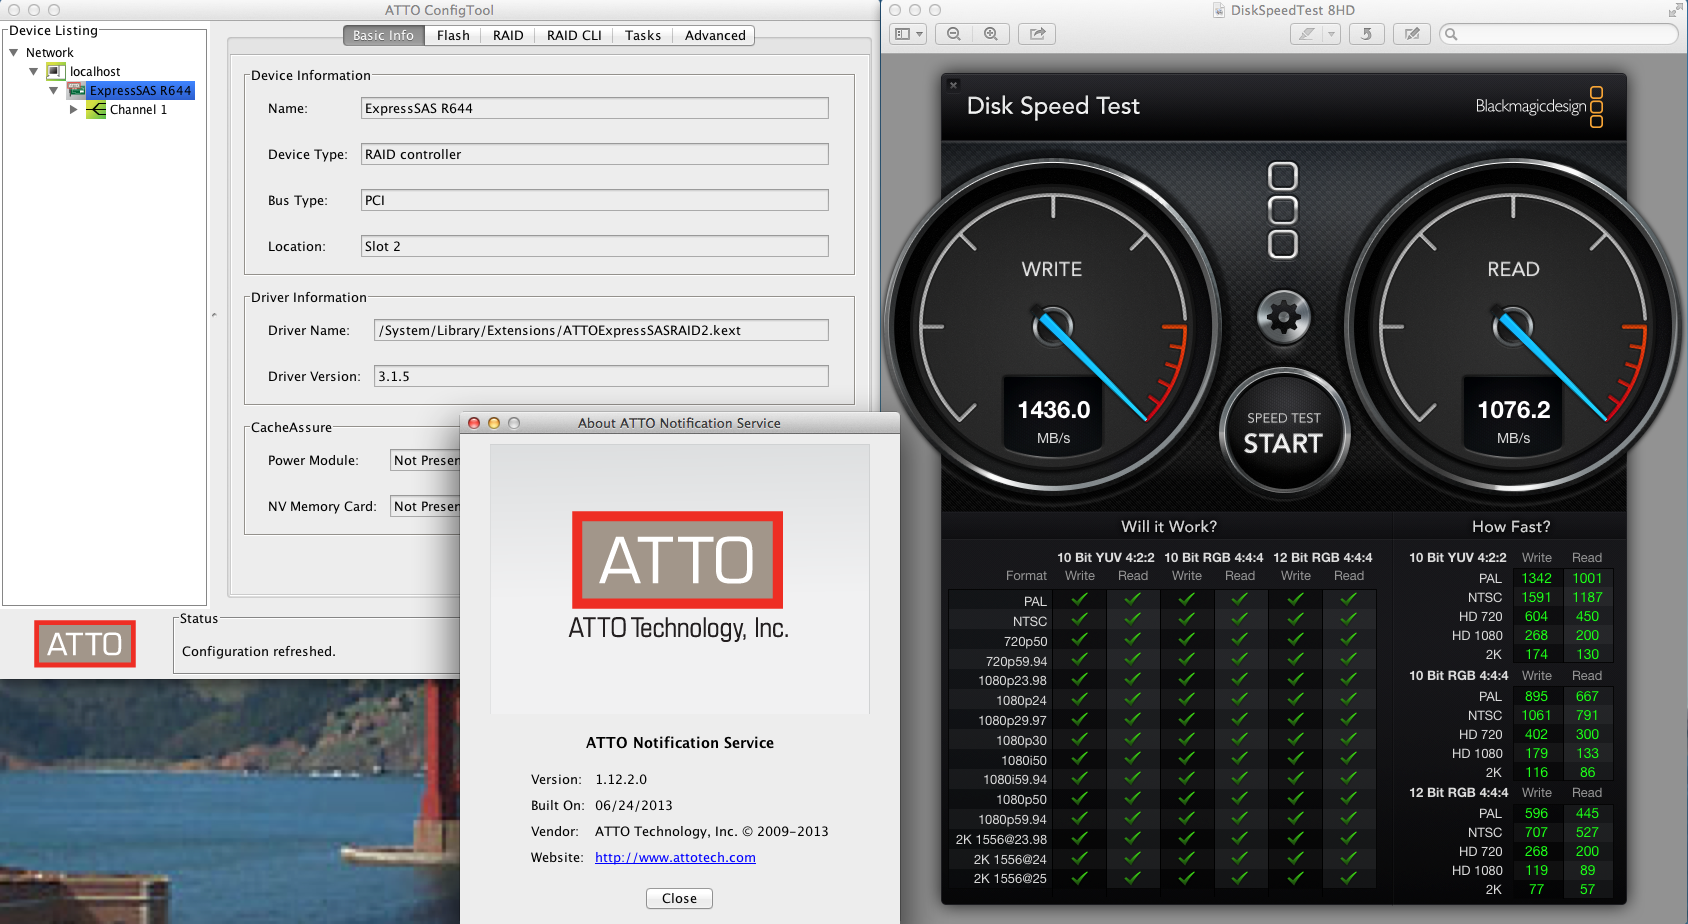Click the Driver Version field
This screenshot has height=924, width=1688.
coord(601,376)
